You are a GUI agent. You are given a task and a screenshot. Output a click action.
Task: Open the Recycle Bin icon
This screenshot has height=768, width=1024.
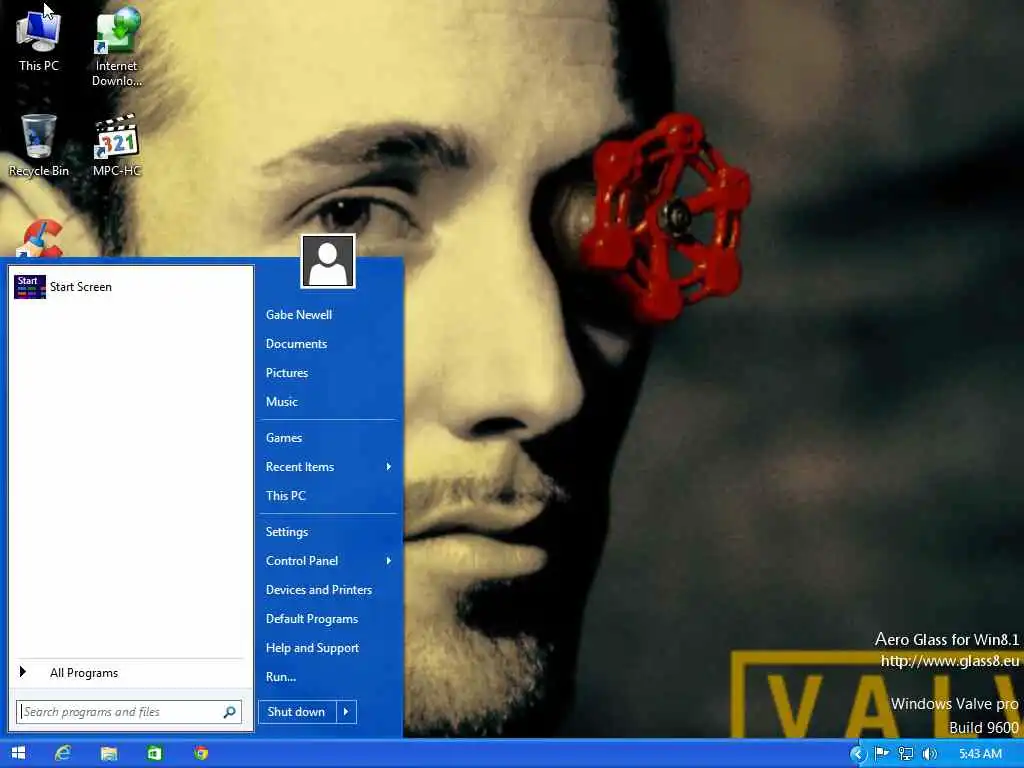pyautogui.click(x=39, y=145)
